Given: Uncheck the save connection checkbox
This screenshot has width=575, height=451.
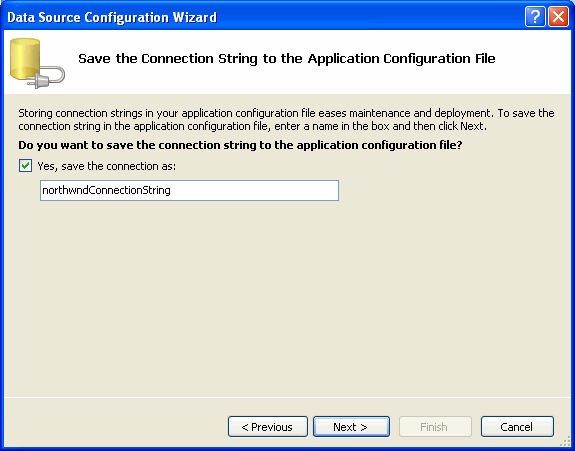Looking at the screenshot, I should [25, 166].
